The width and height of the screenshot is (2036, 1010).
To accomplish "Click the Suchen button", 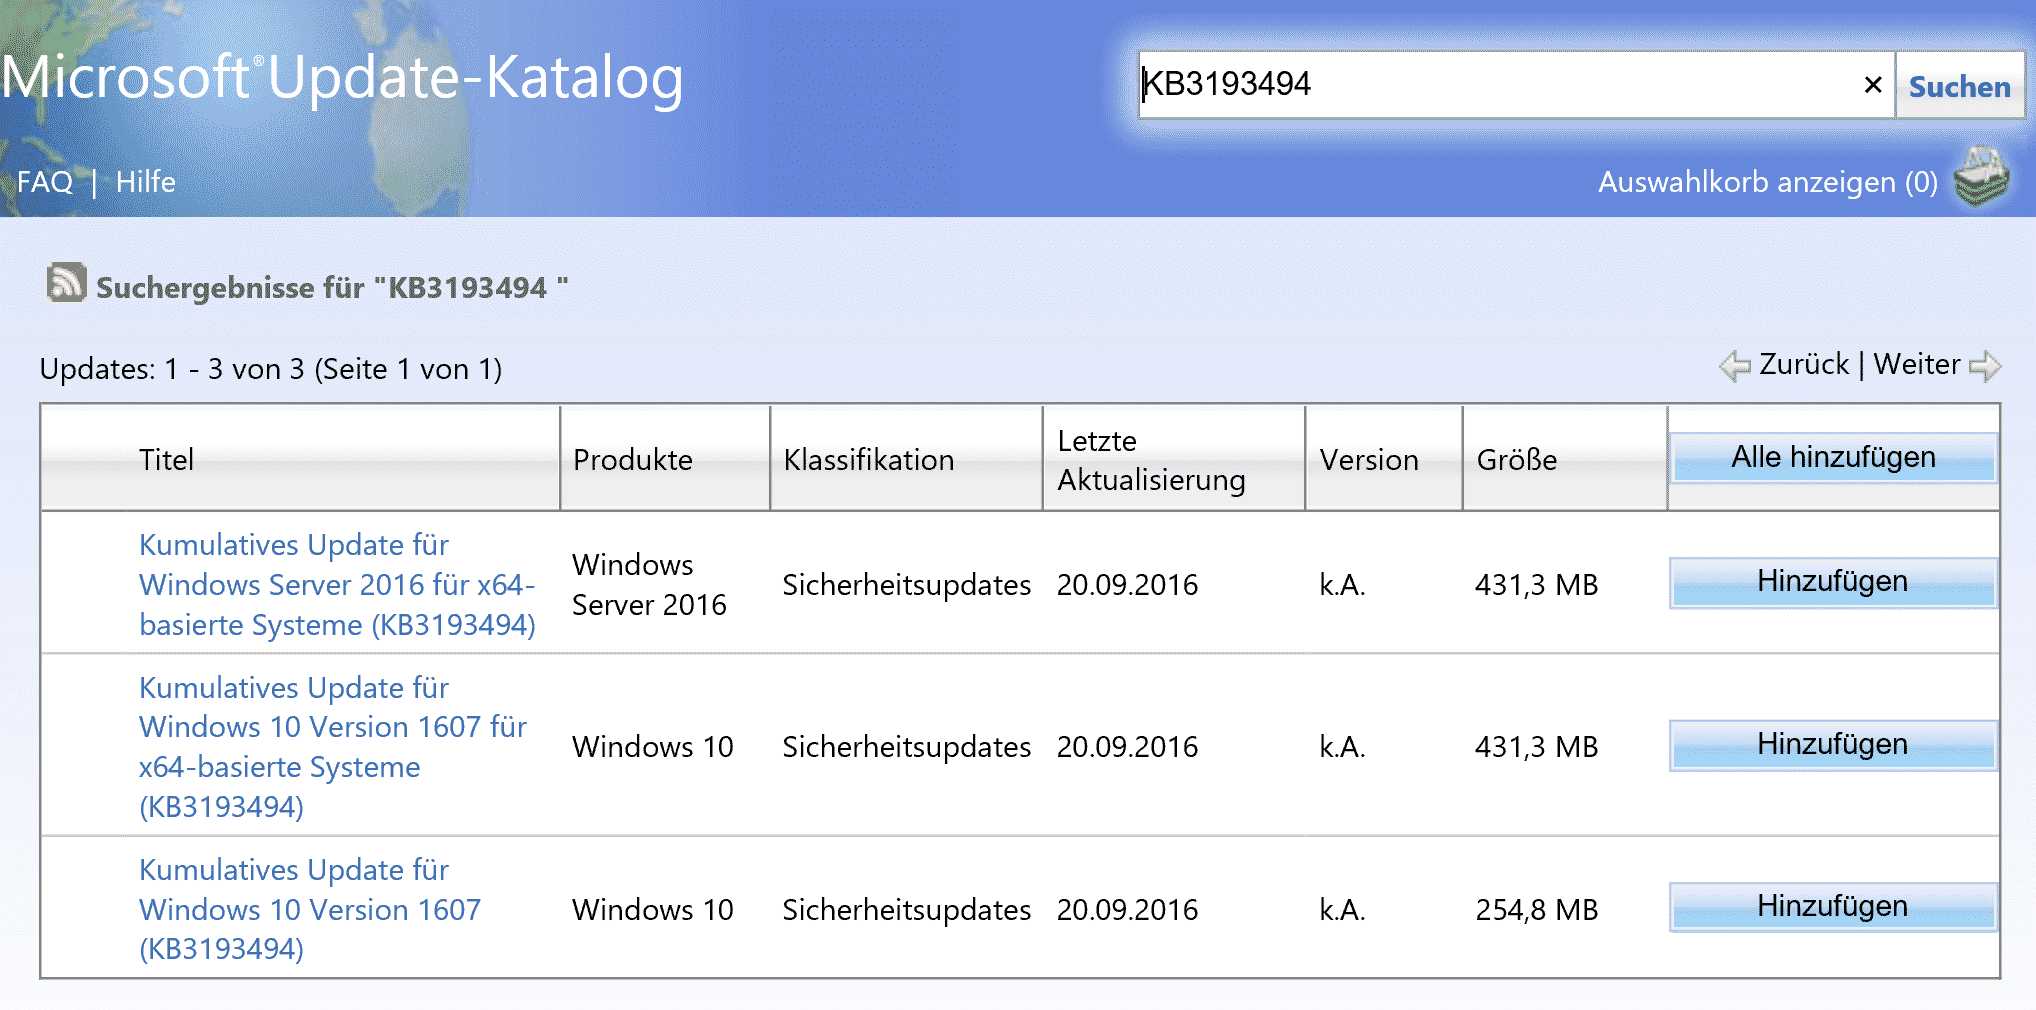I will click(1959, 86).
